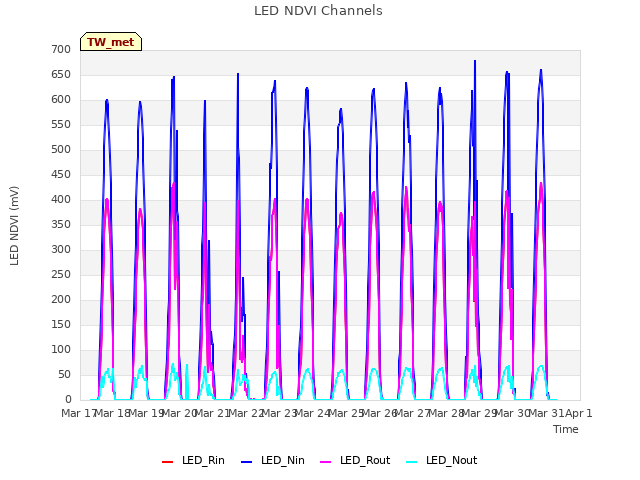Select the LED_Nin legend entry
640x480 pixels.
273,460
